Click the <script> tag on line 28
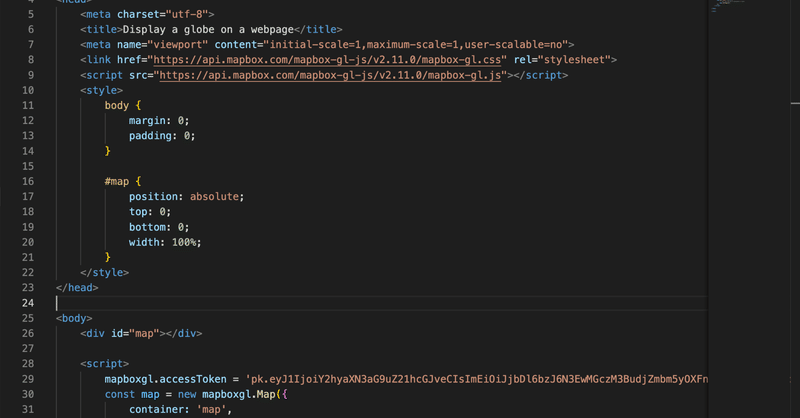Image resolution: width=800 pixels, height=418 pixels. coord(105,364)
